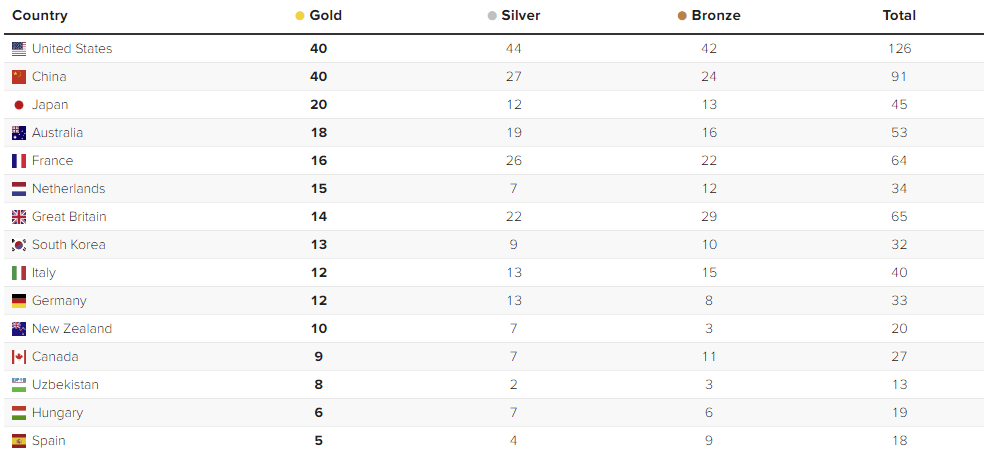Select the Great Britain flag icon
989x452 pixels.
[x=19, y=217]
